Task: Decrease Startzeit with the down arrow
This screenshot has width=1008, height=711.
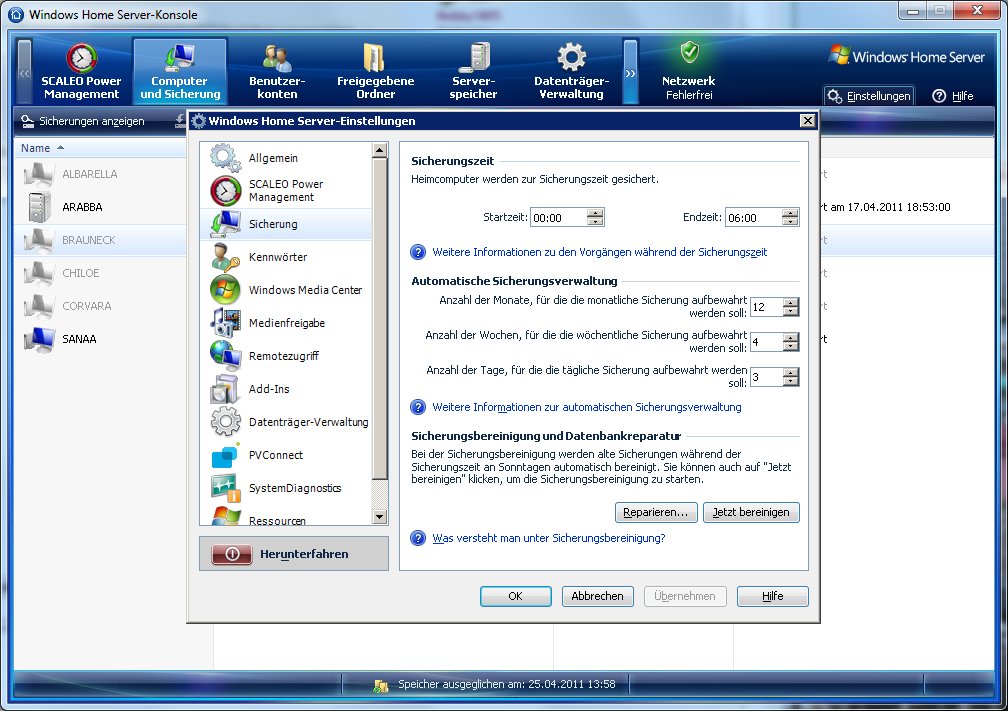Action: pyautogui.click(x=595, y=222)
